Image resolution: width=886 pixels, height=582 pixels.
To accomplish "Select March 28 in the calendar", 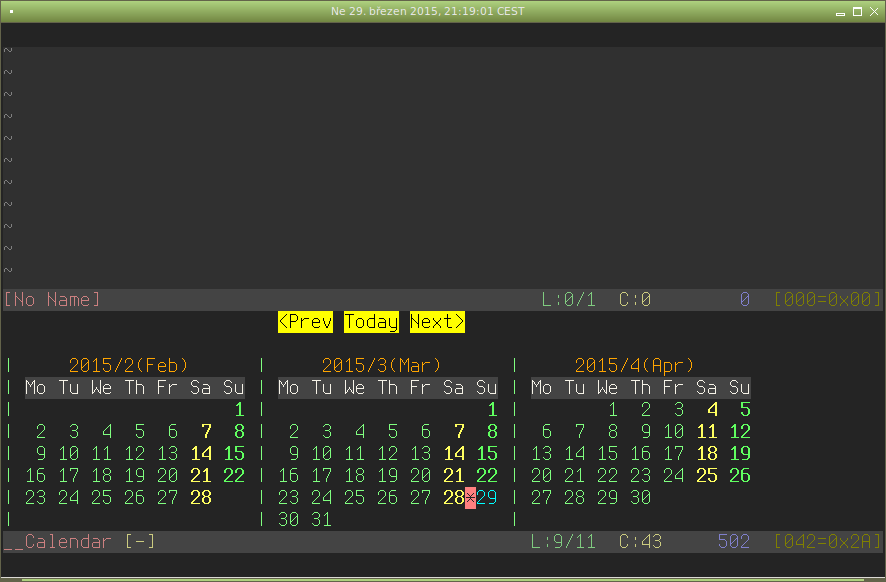I will 454,498.
